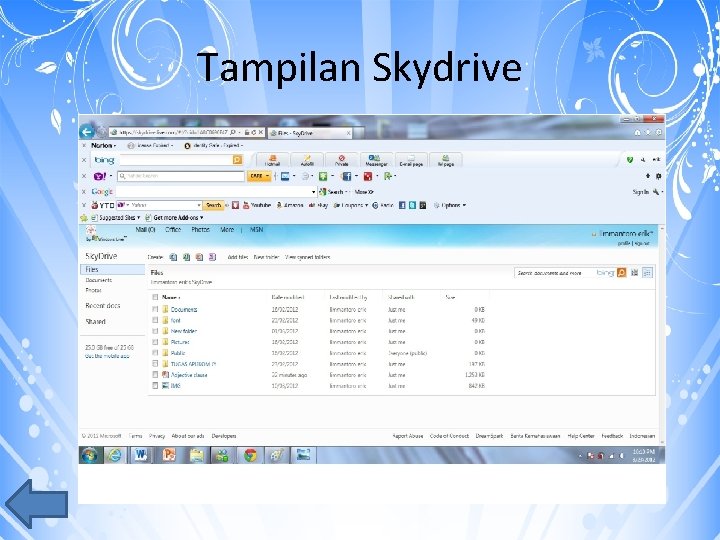Screen dimensions: 720x540
Task: Click the IM page toolbar icon
Action: 445,160
